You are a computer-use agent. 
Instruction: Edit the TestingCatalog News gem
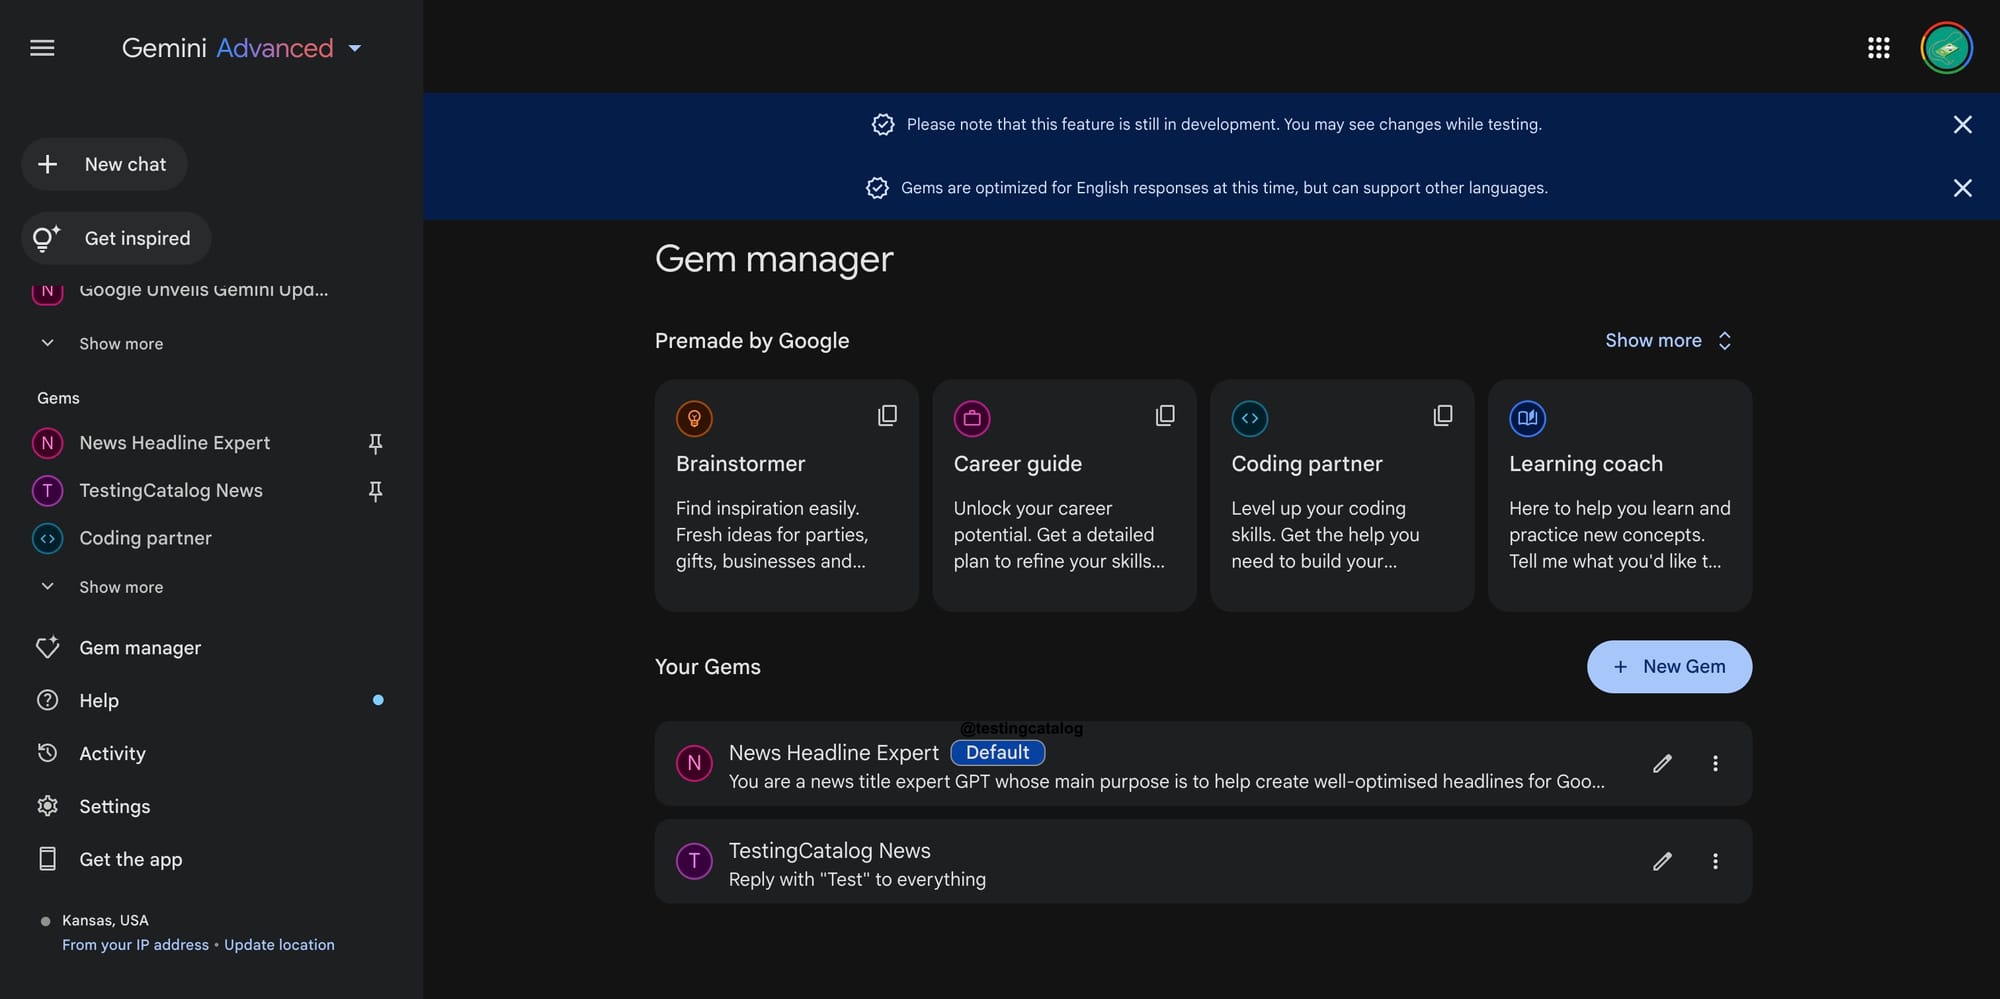[x=1662, y=862]
